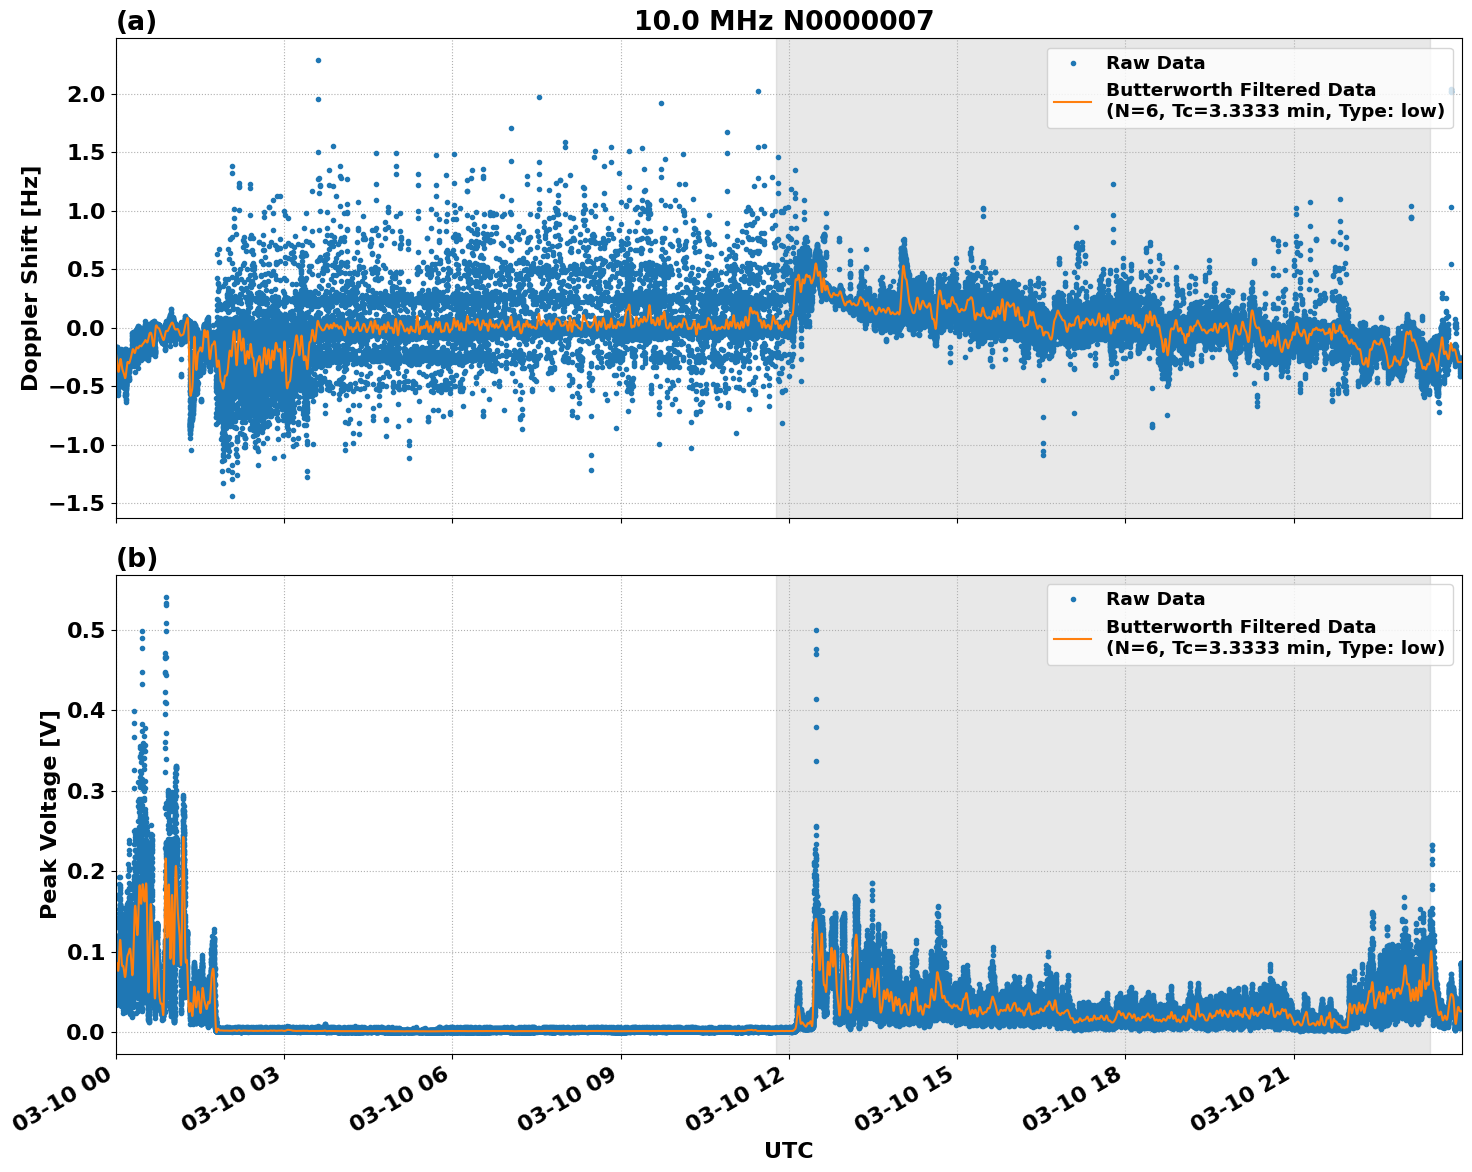
Task: Select the "Doppler Shift [Hz]" y-axis label
Action: point(30,278)
